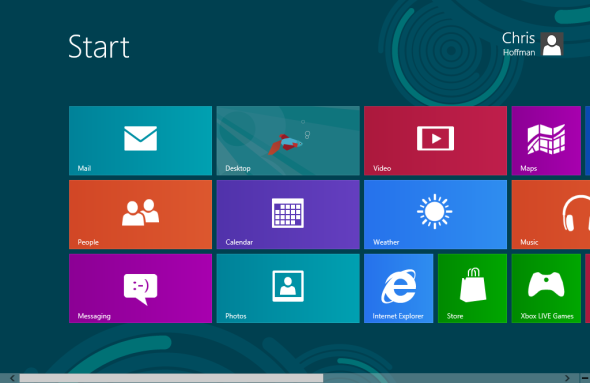Open the Maps tile

[x=546, y=141]
